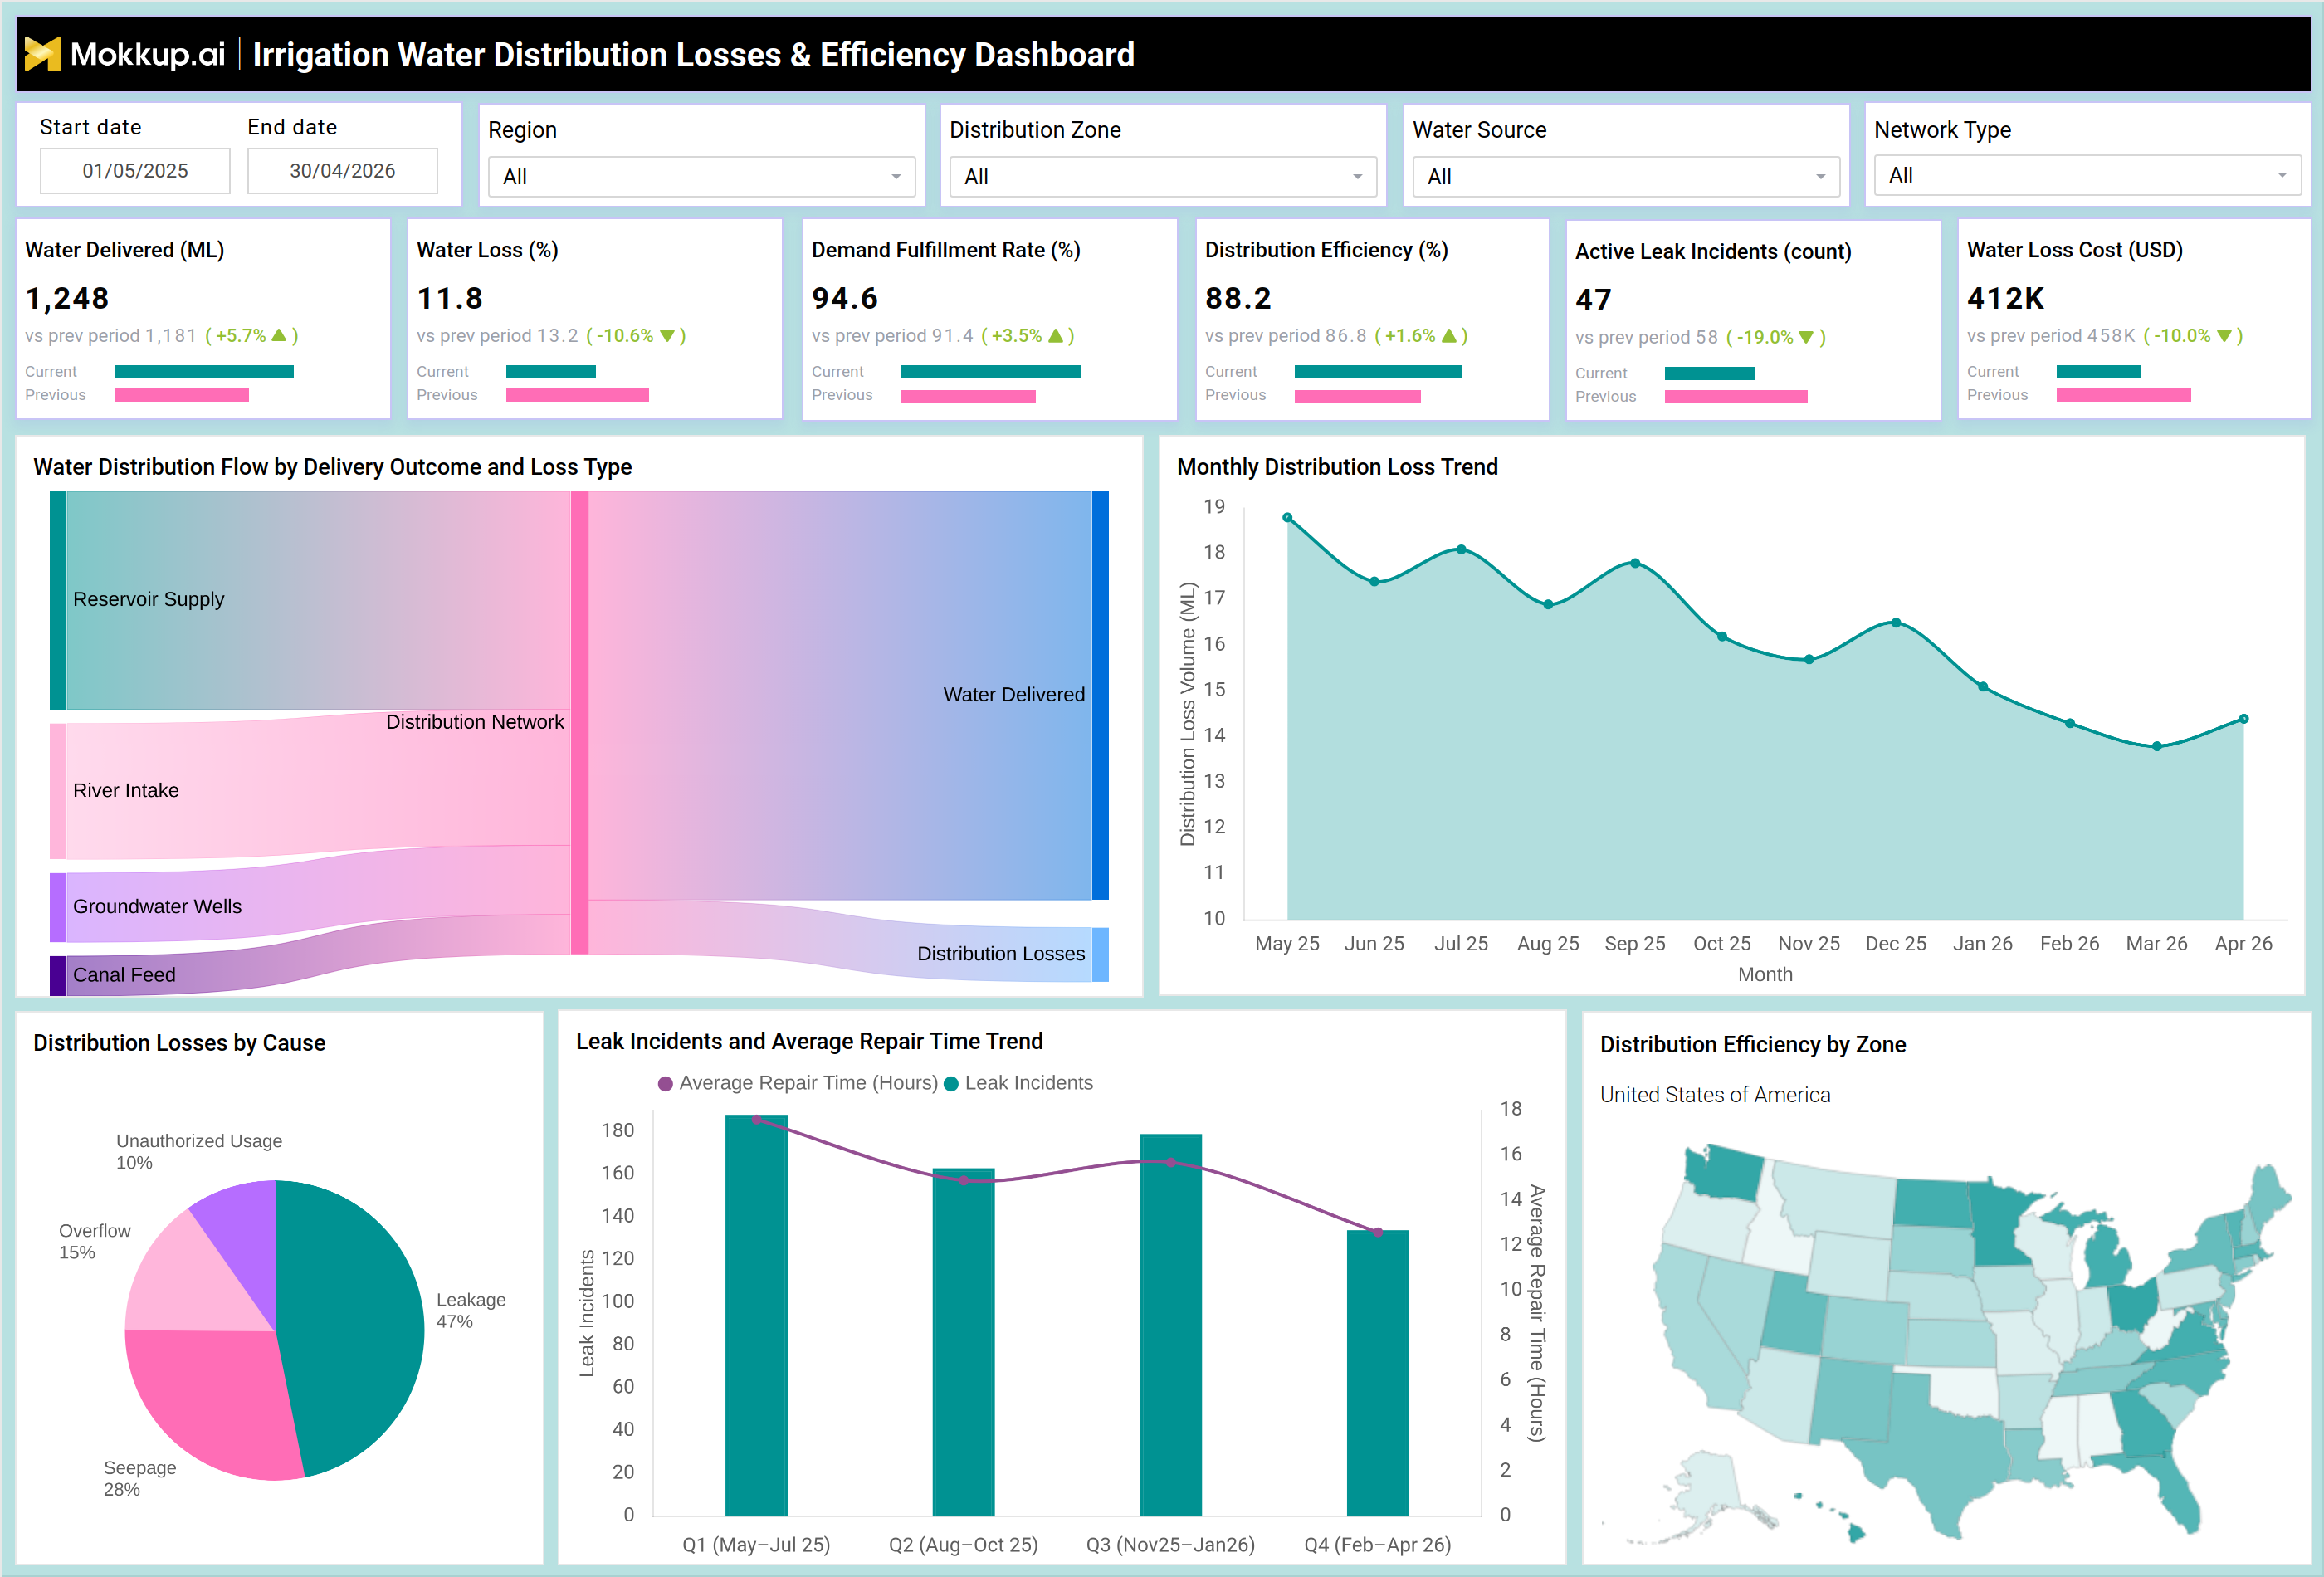Select the Water Delivered (ML) KPI value 1,248
Viewport: 2324px width, 1577px height.
67,298
